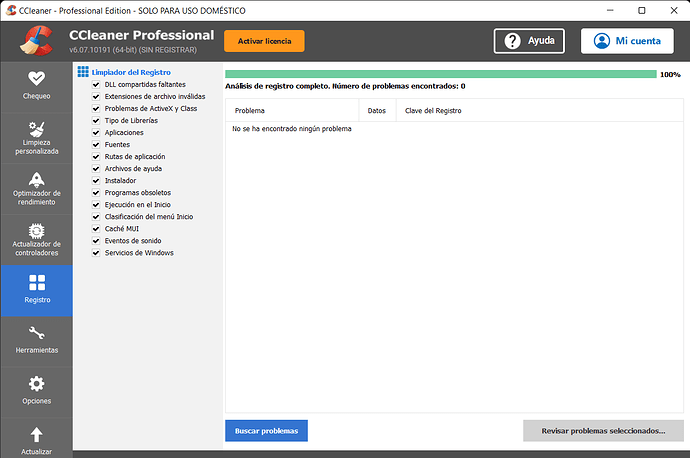Click the analysis complete status text
The height and width of the screenshot is (458, 690).
tap(345, 86)
